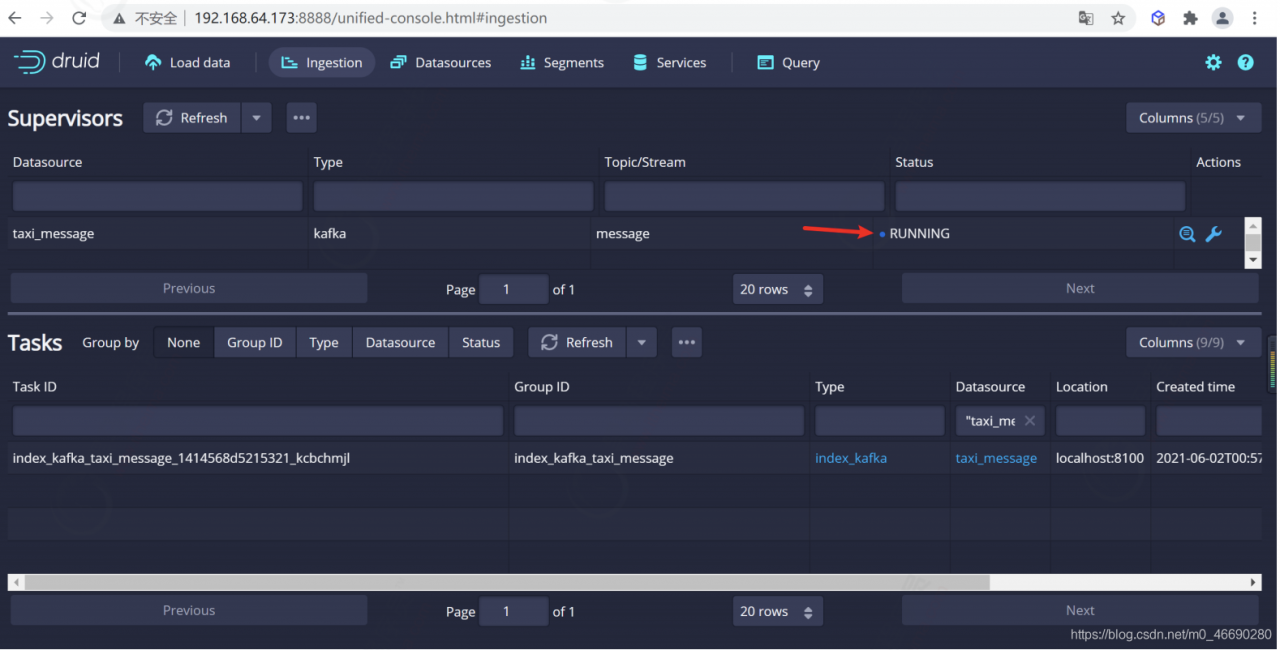Screen dimensions: 1280x650
Task: Open the taxi_message datasource link
Action: [x=996, y=458]
